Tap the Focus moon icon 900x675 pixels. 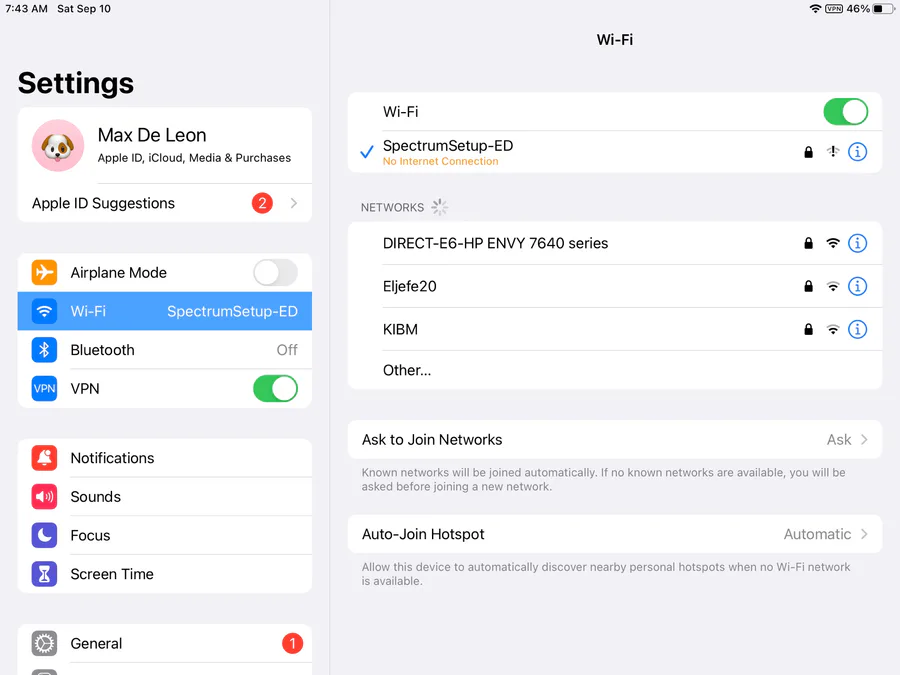[44, 536]
